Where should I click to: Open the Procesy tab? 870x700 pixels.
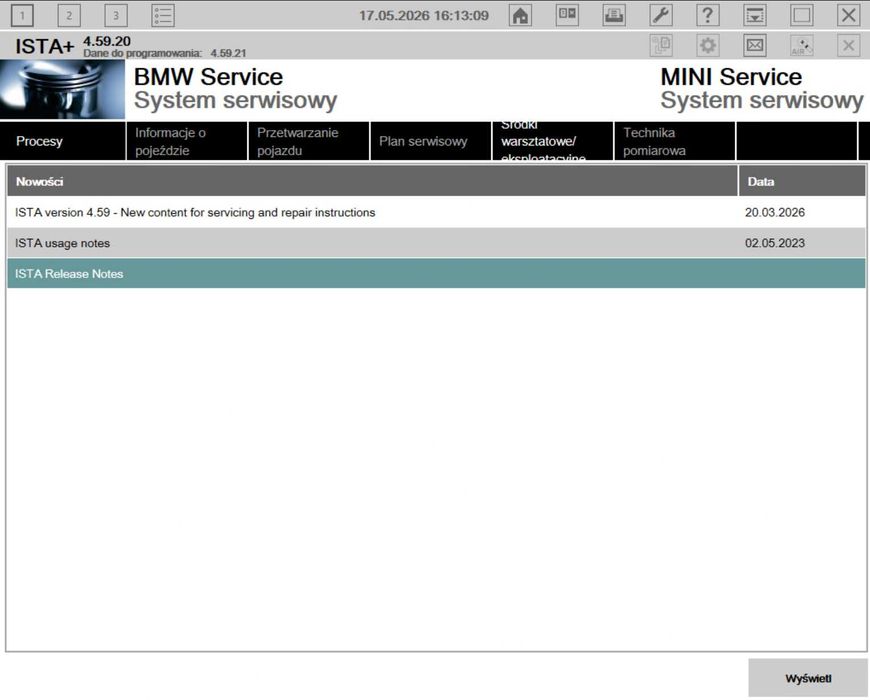63,141
